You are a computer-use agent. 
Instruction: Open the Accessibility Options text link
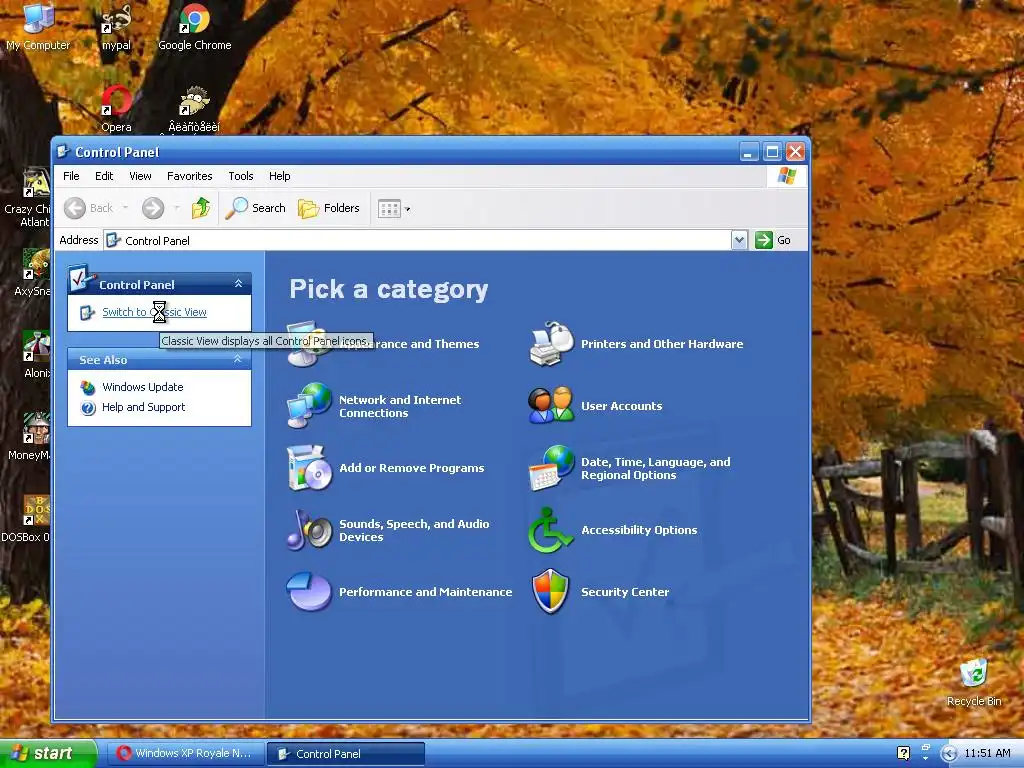point(639,530)
